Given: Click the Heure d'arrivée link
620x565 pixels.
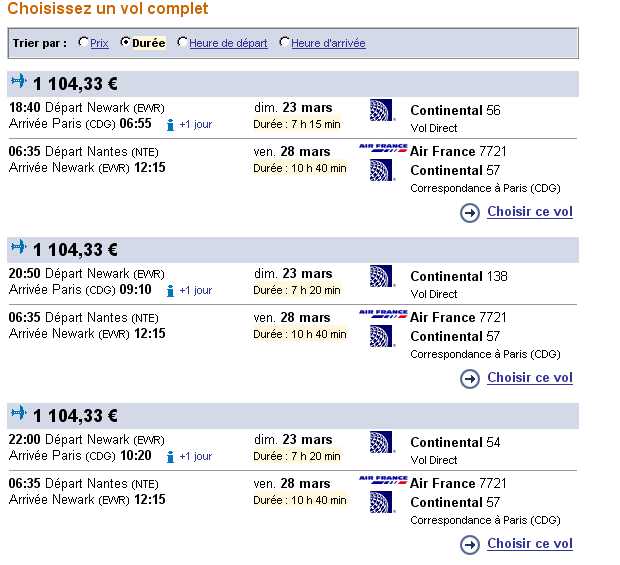Looking at the screenshot, I should (328, 44).
